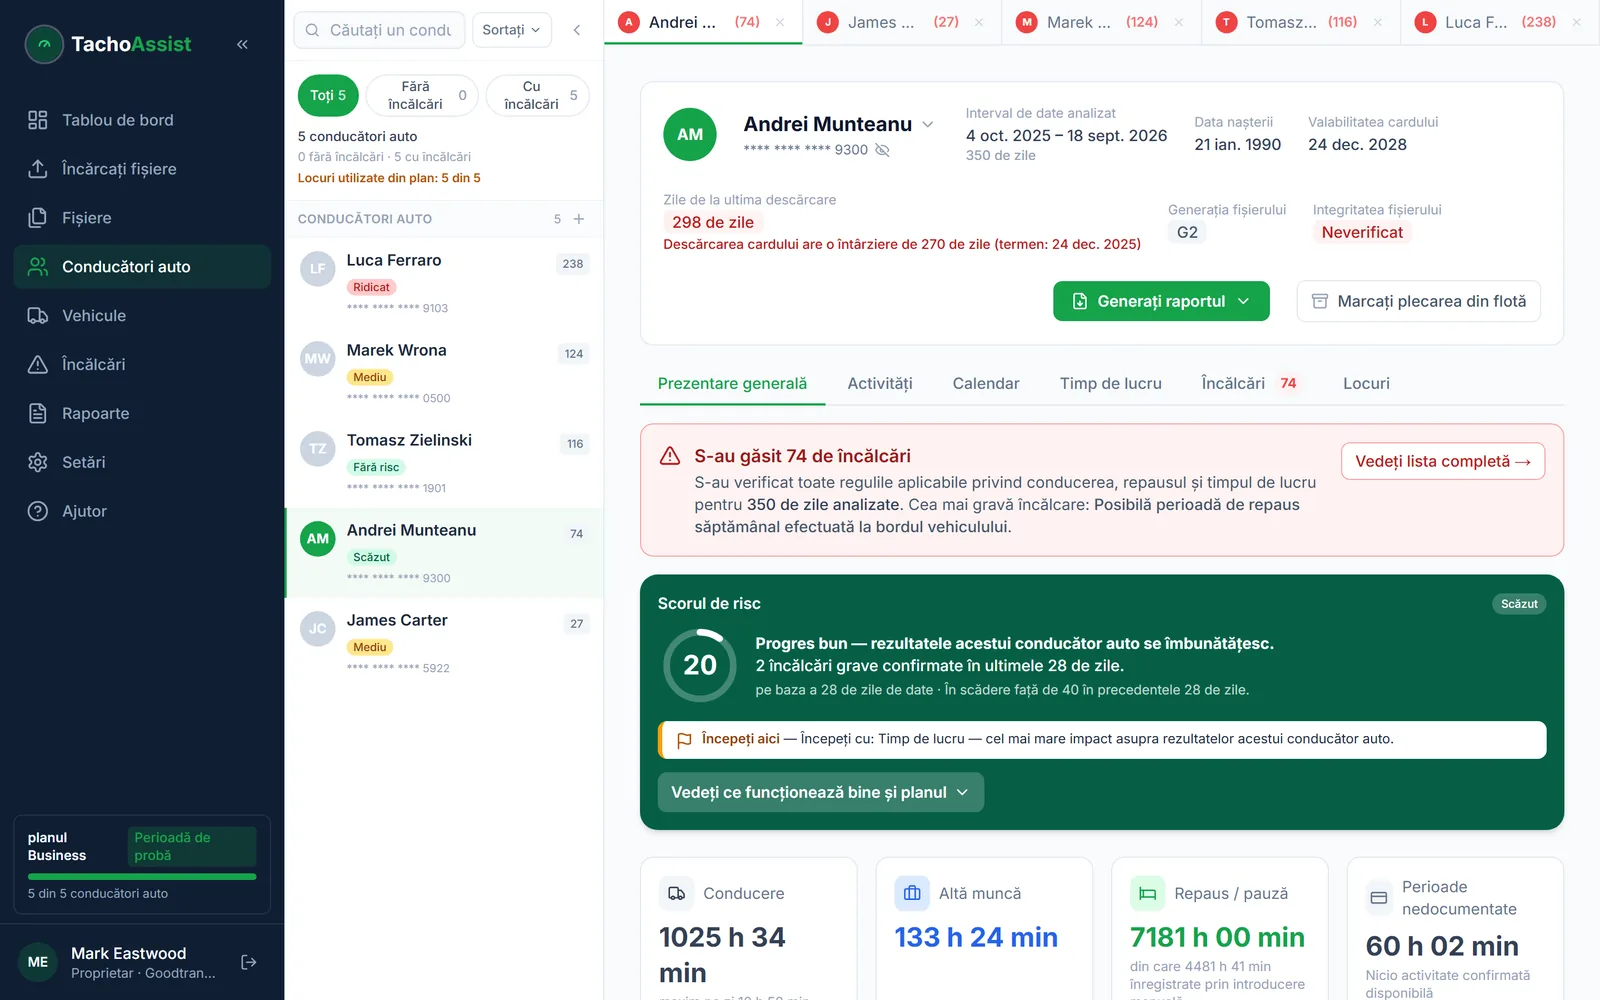Click Marcați plecarea din flotă button
This screenshot has height=1000, width=1600.
pos(1418,301)
